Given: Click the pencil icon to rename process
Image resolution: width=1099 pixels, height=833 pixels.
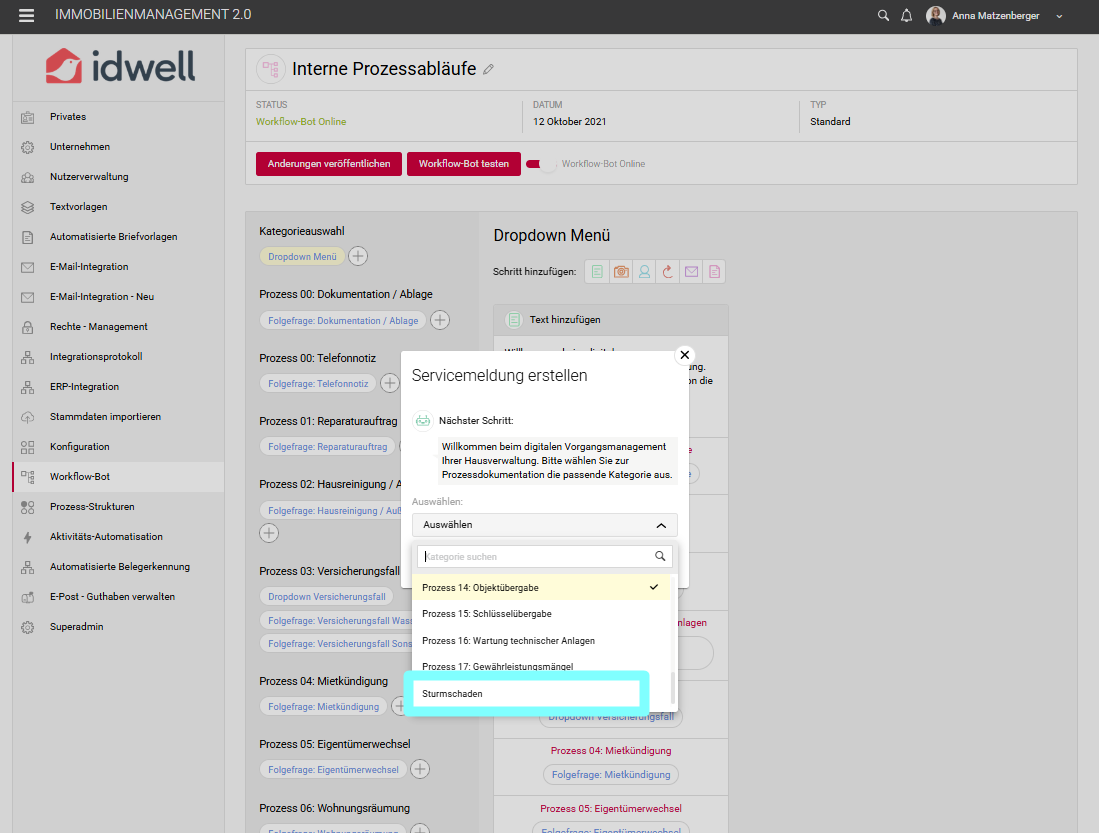Looking at the screenshot, I should (488, 70).
